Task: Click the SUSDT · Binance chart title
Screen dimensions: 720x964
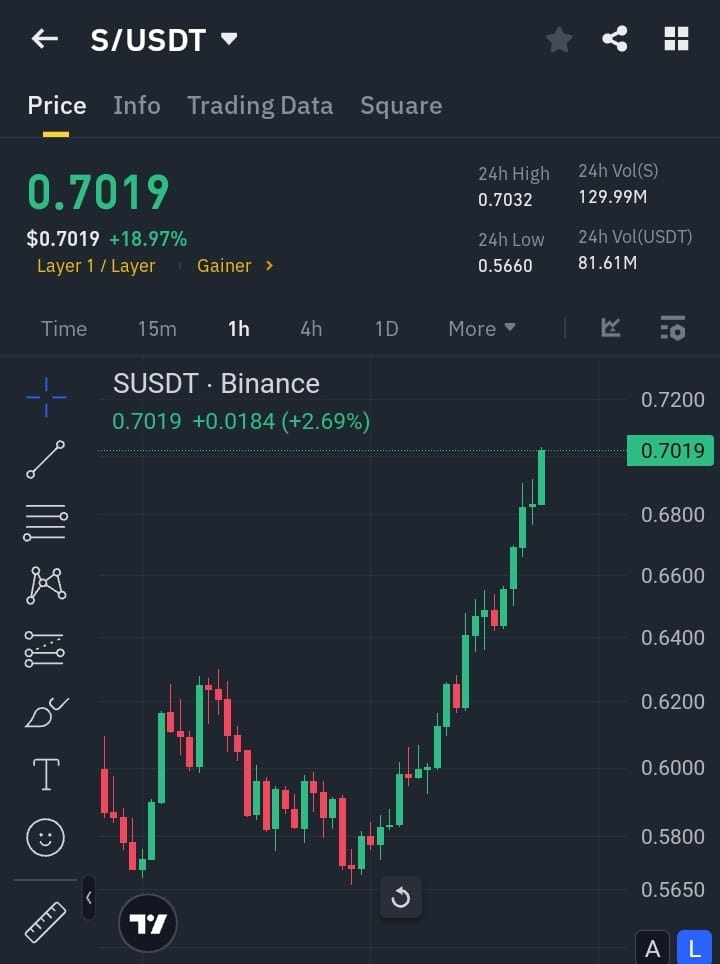Action: coord(216,384)
